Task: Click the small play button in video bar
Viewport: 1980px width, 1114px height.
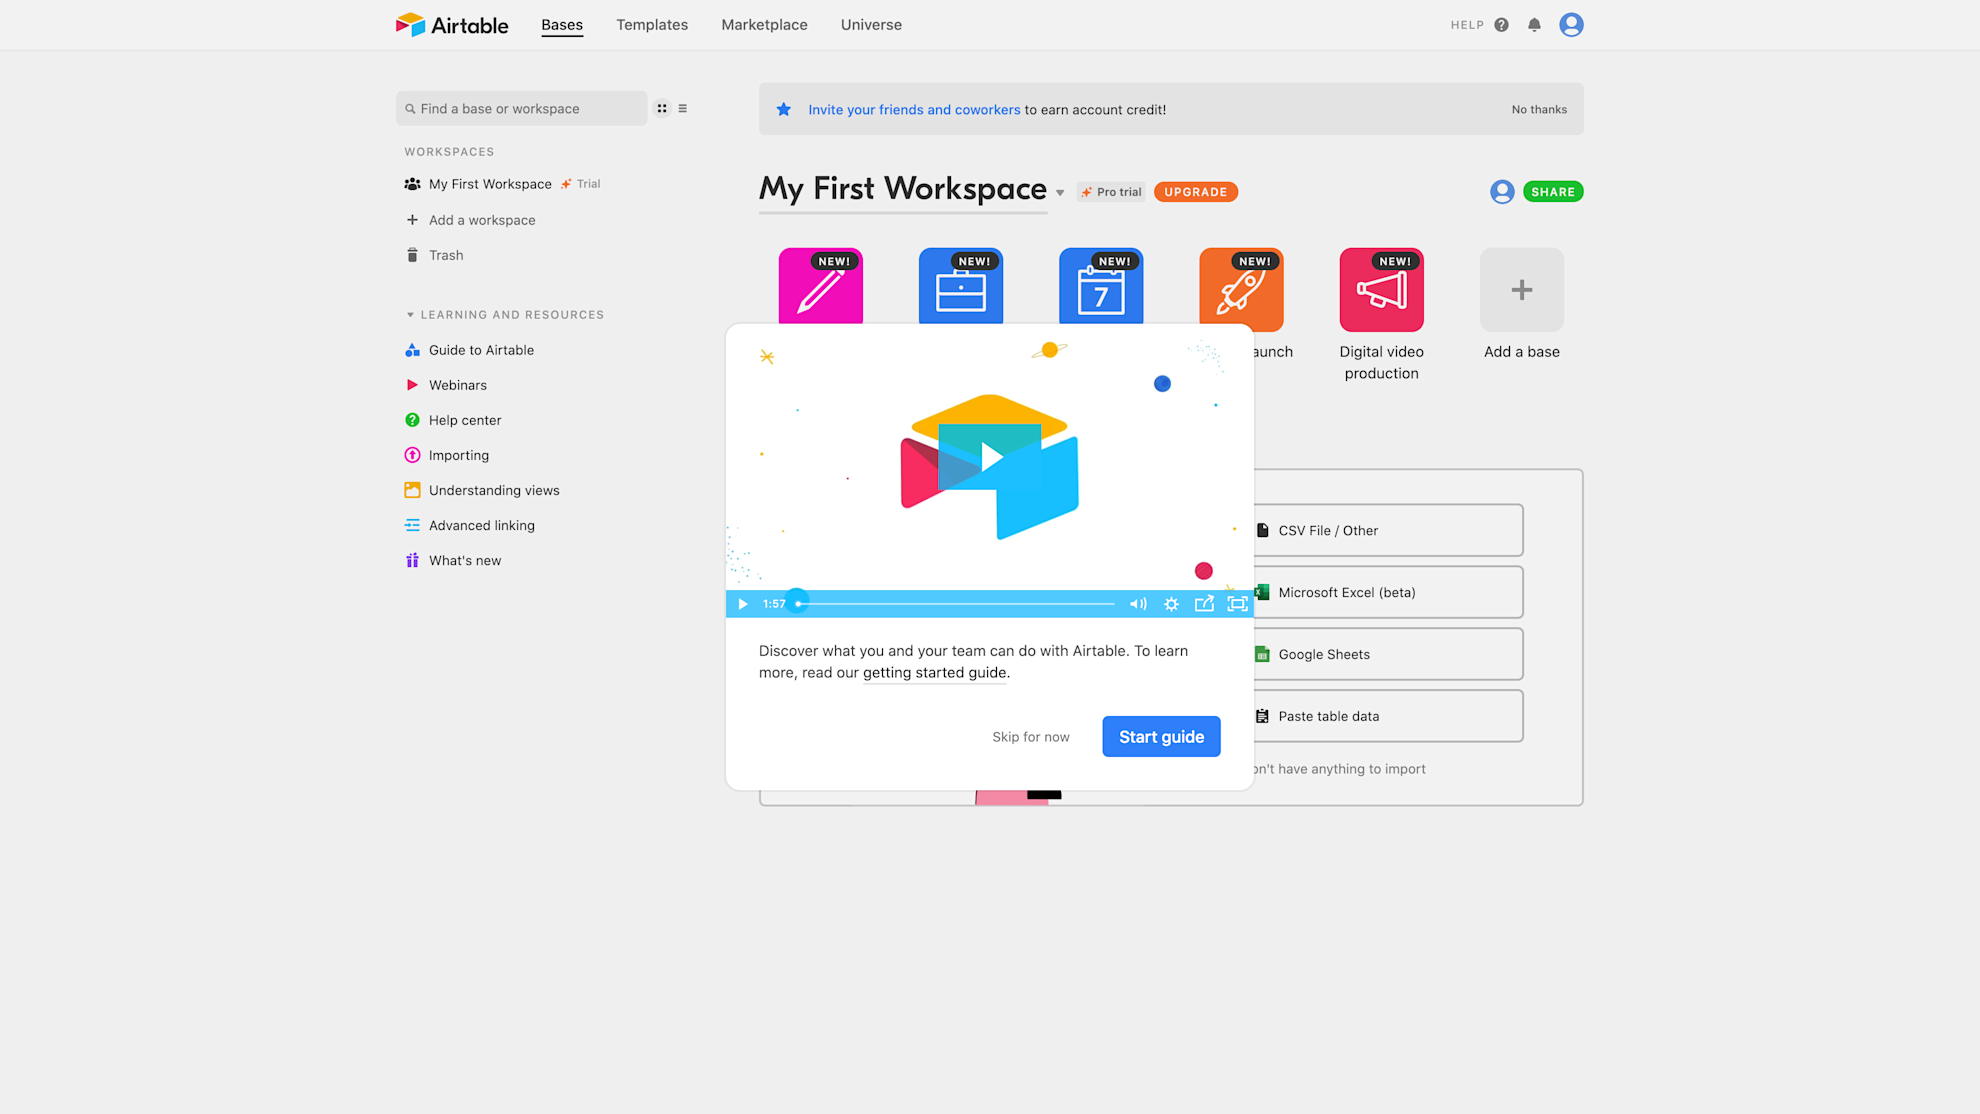Action: (742, 604)
